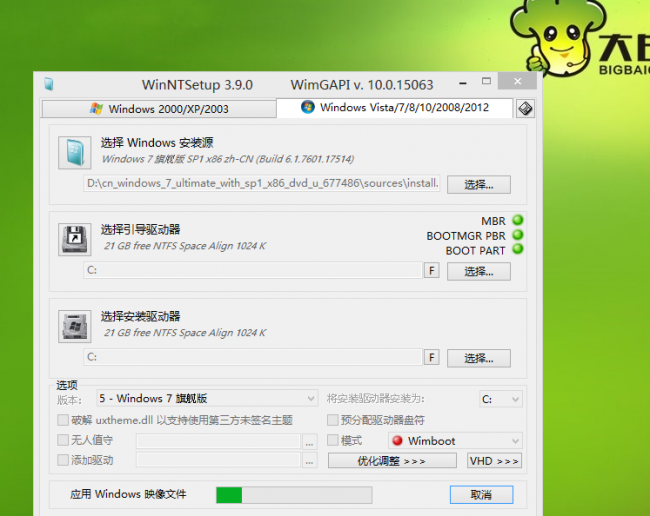The width and height of the screenshot is (650, 516).
Task: Toggle the 无人值守 unattended checkbox
Action: 63,440
